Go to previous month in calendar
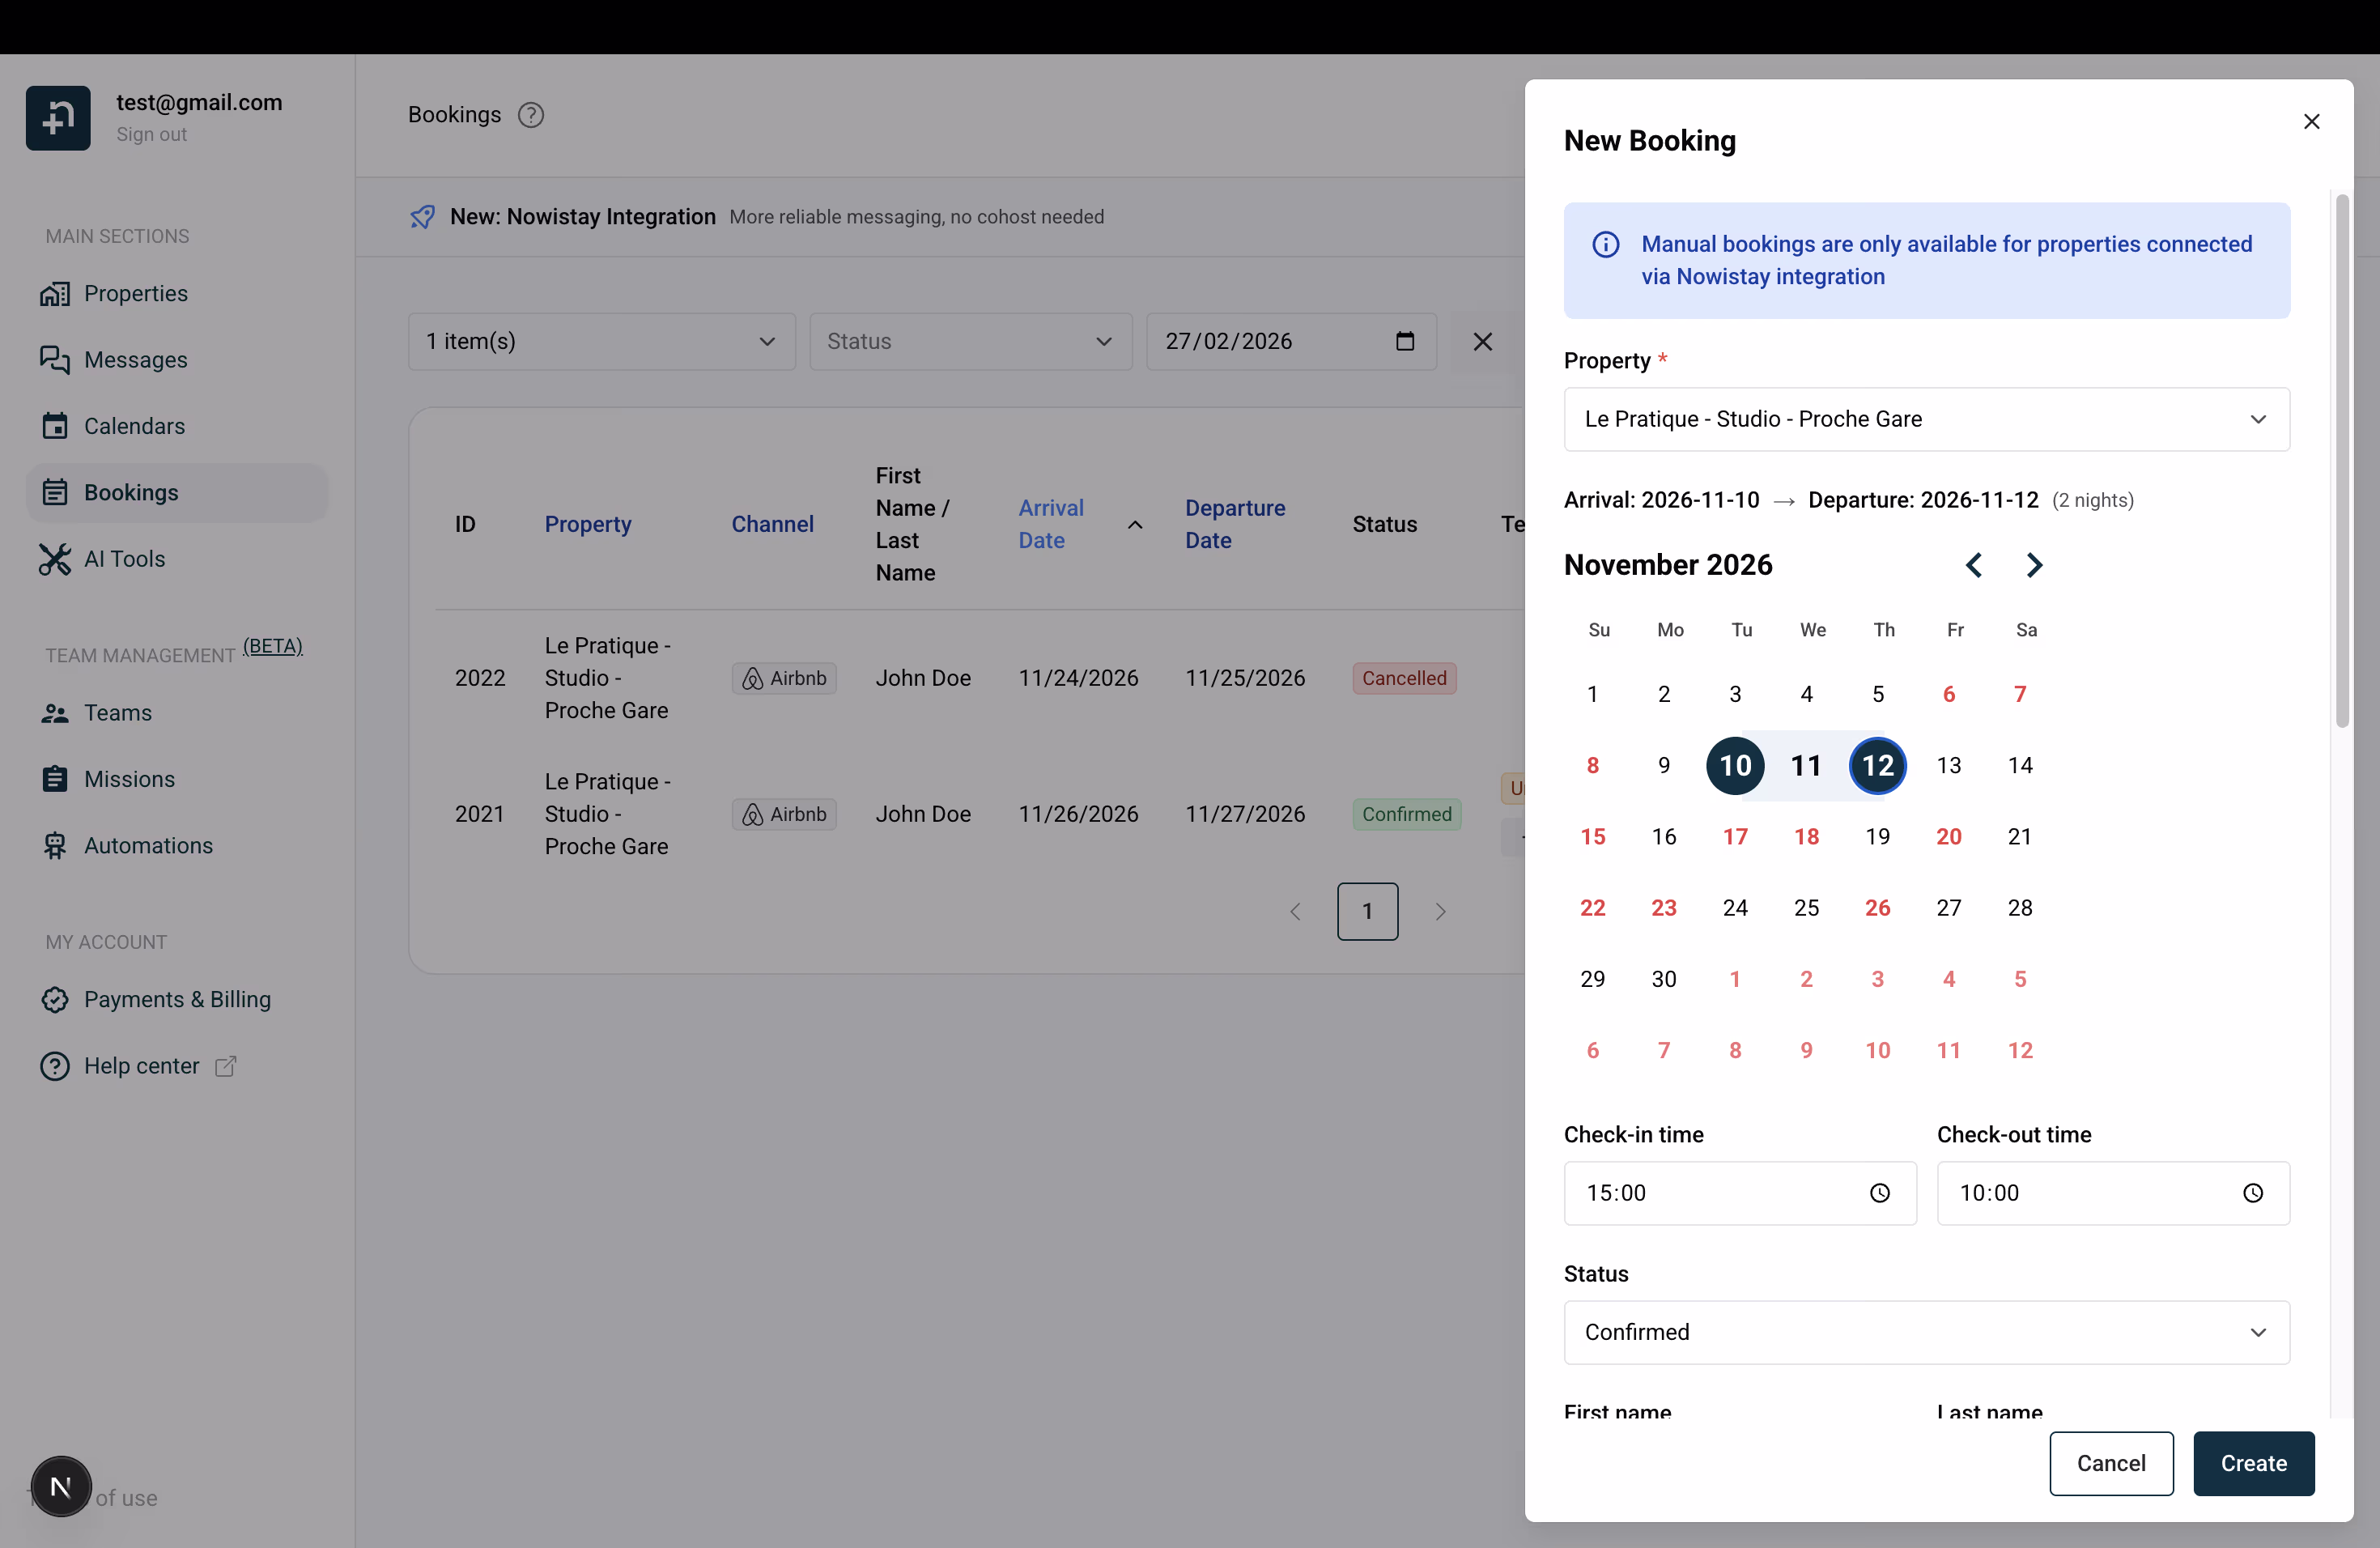The image size is (2380, 1548). pyautogui.click(x=1973, y=566)
